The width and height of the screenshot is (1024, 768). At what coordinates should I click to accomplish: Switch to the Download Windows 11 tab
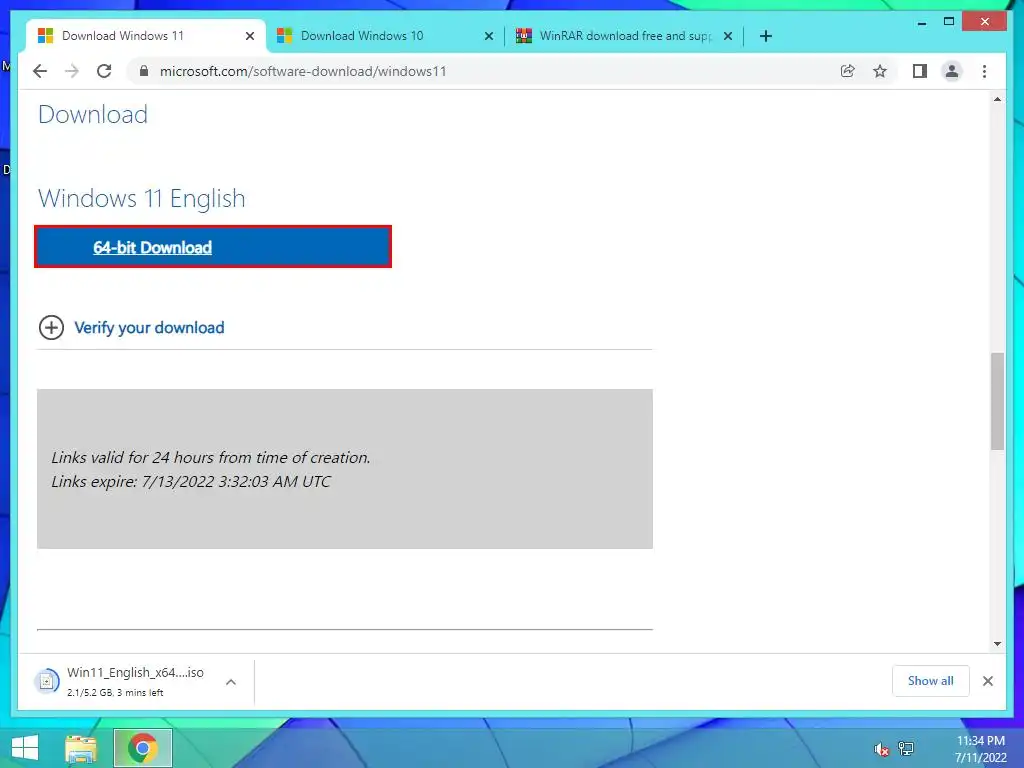click(144, 36)
